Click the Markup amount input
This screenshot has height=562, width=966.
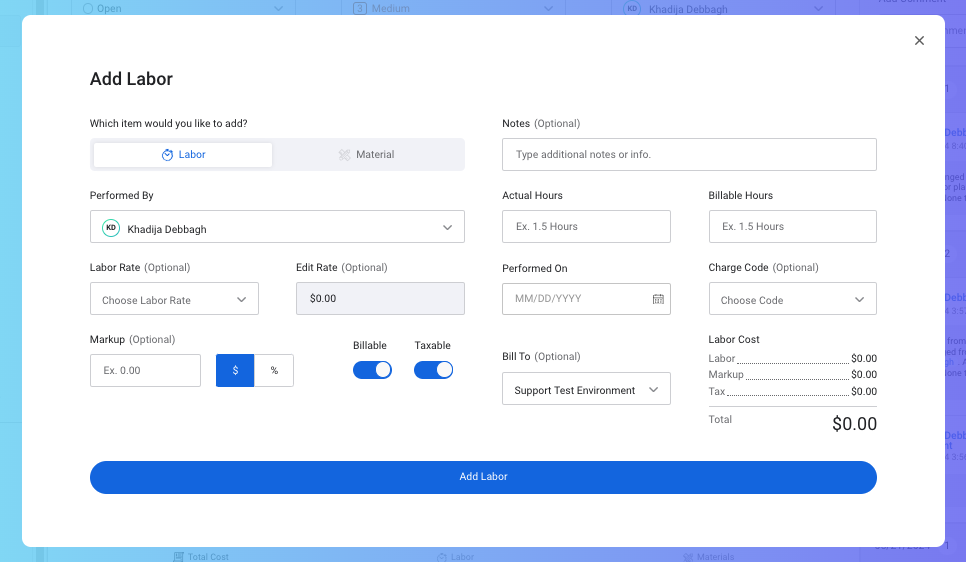coord(146,370)
